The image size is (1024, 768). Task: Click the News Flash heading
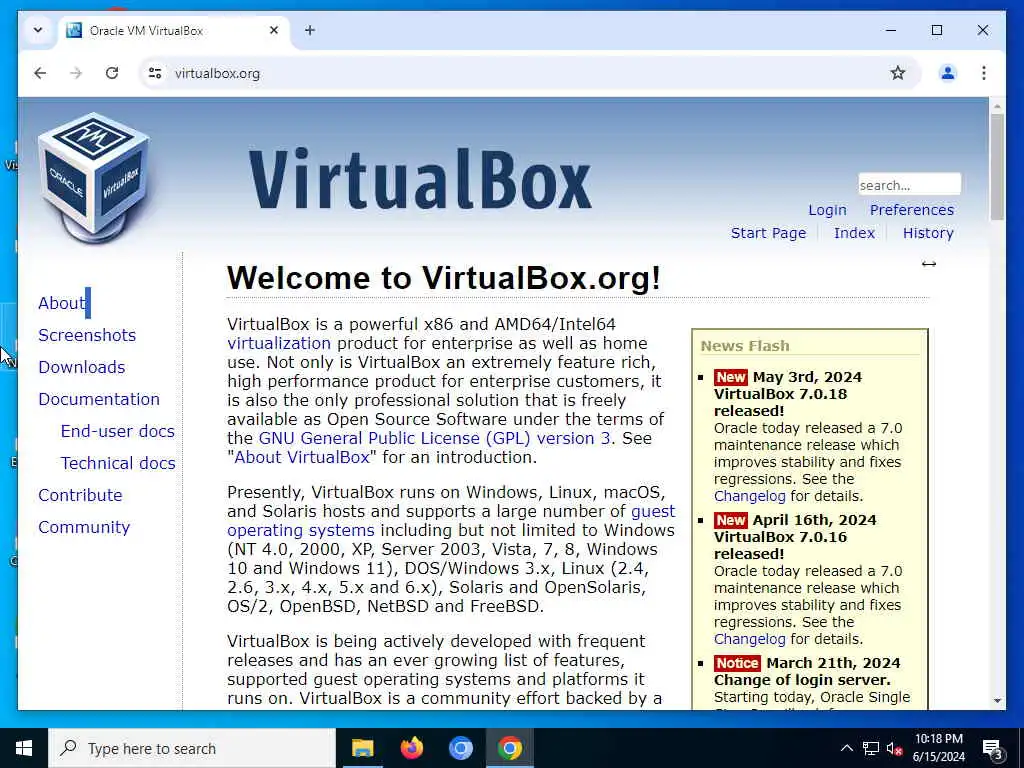coord(744,346)
